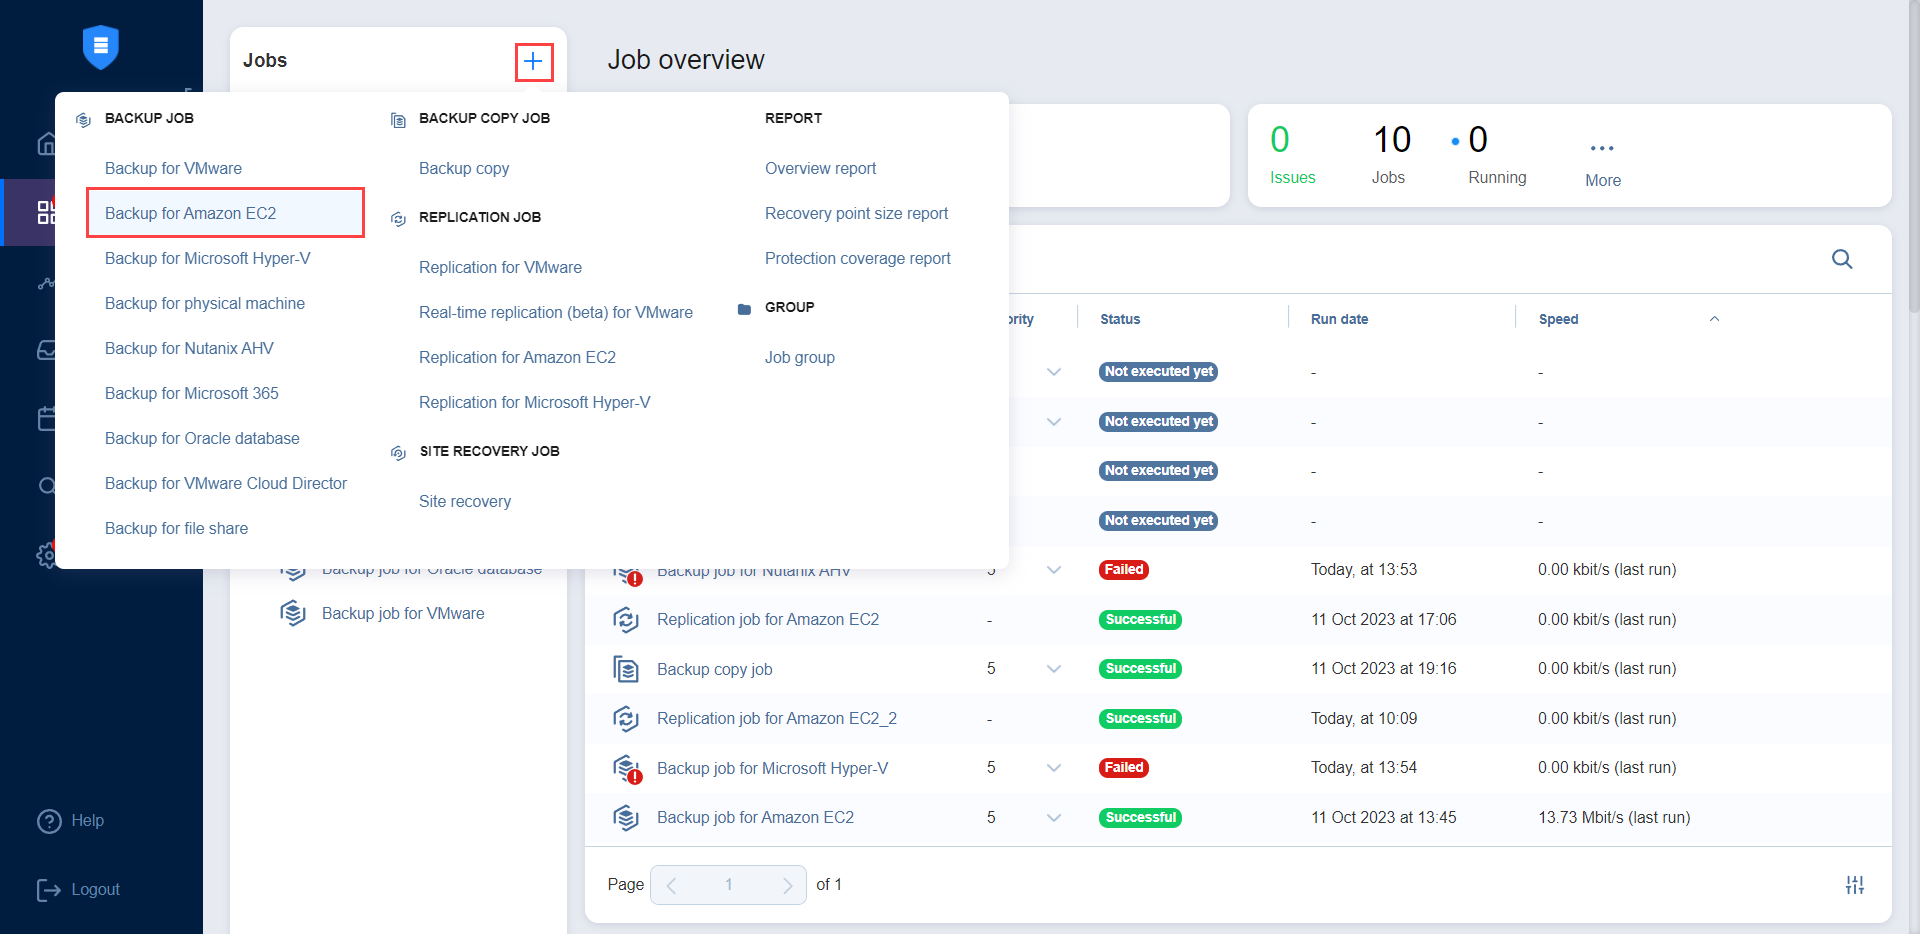Sort by Speed column arrow
Viewport: 1920px width, 934px height.
click(1714, 319)
